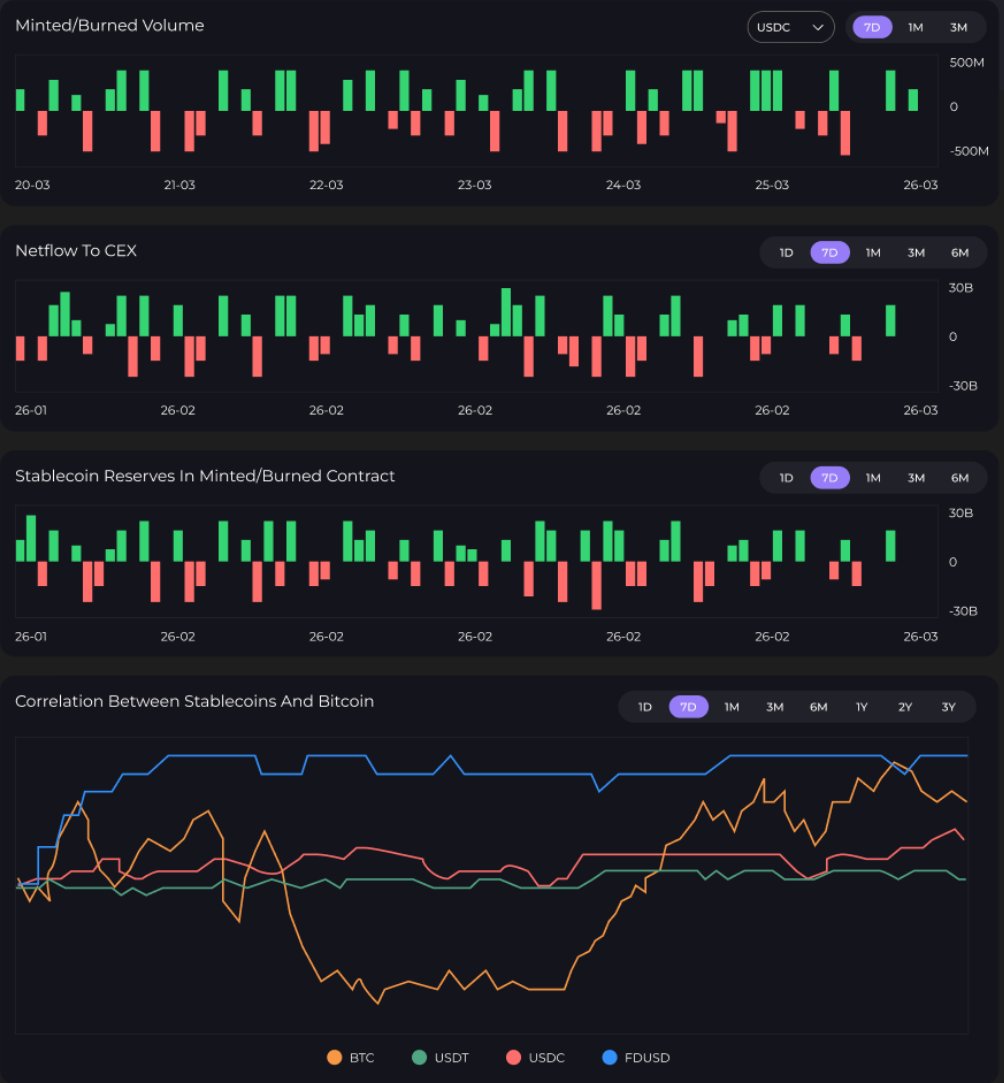Choose 1D for Stablecoin Reserves chart
Viewport: 1004px width, 1083px height.
786,478
